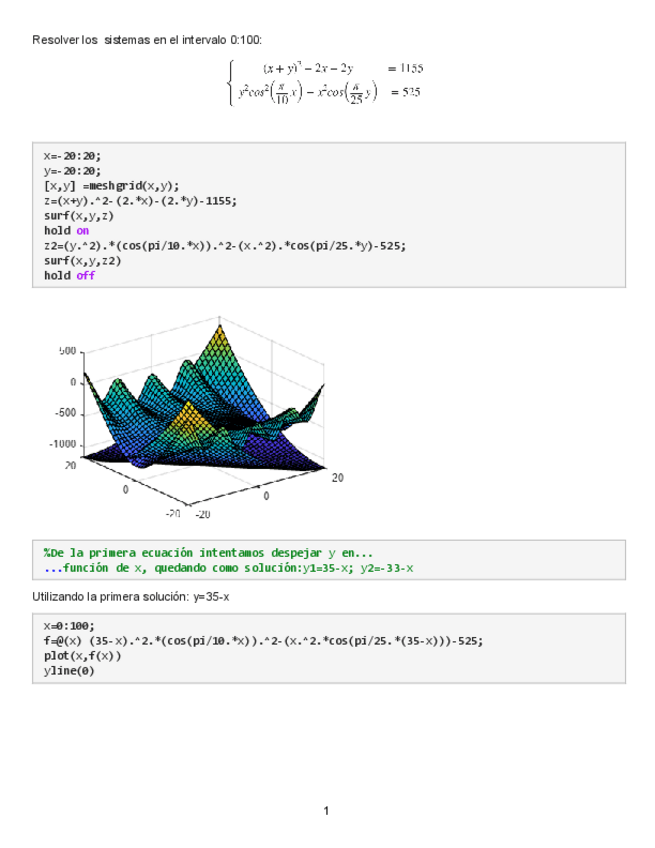This screenshot has width=655, height=848.
Task: Click the heading "Resolver los sistemas en el intervalo"
Action: (147, 39)
